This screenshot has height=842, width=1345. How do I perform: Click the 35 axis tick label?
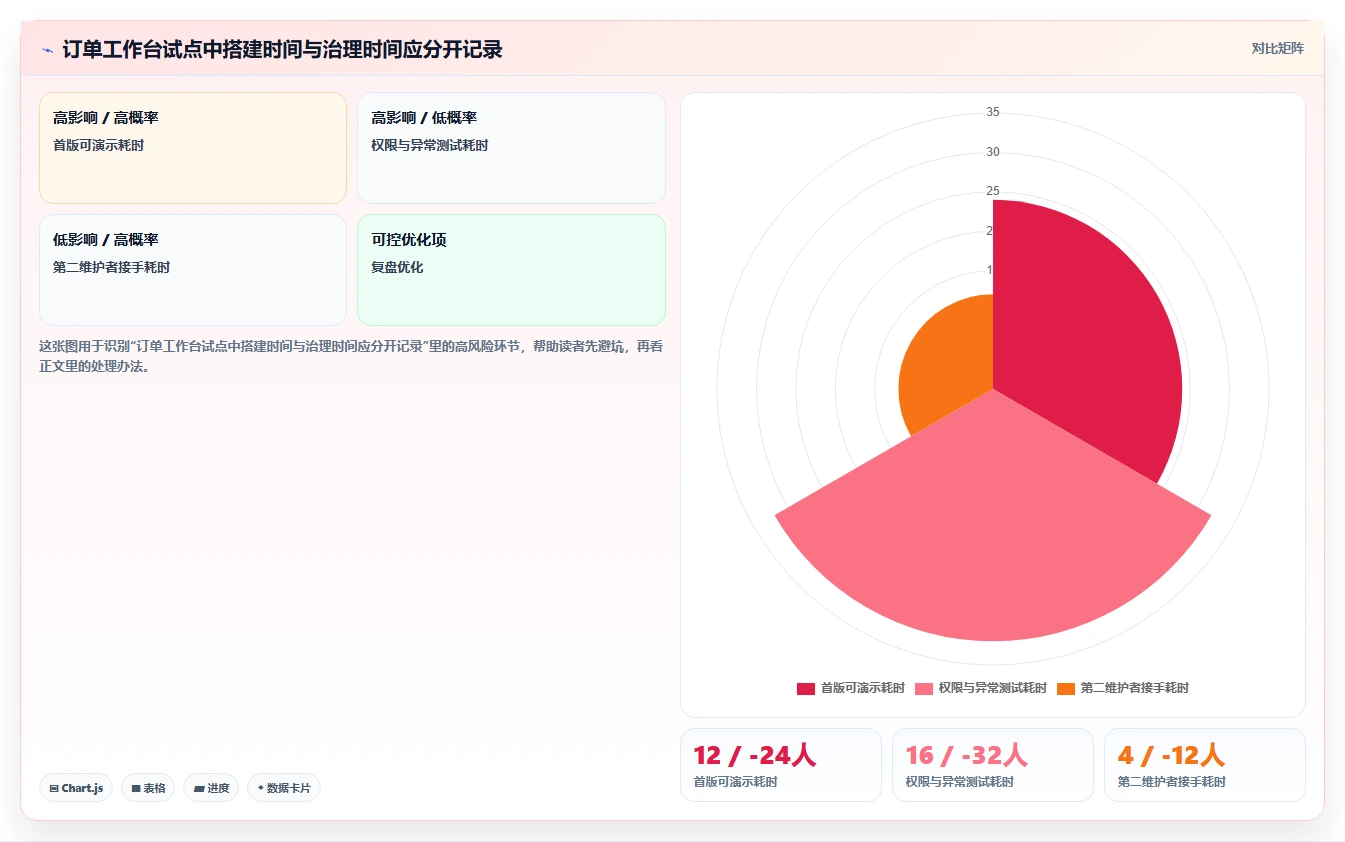point(993,112)
